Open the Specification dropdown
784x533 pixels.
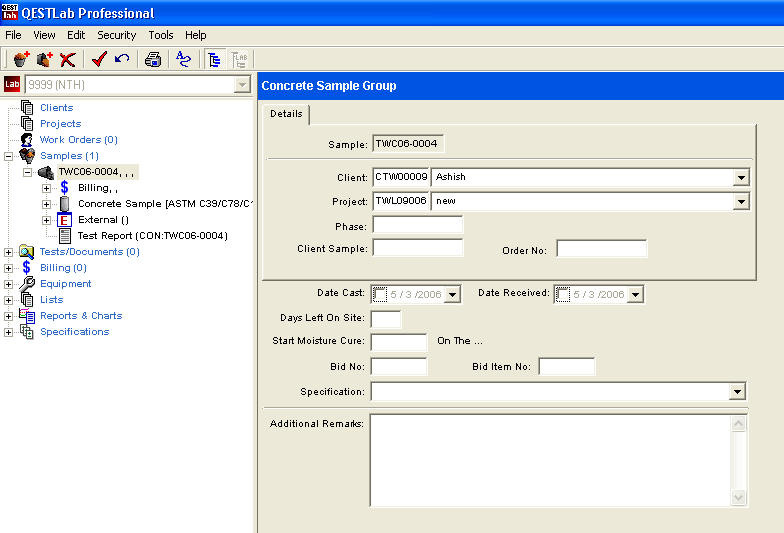click(x=738, y=392)
